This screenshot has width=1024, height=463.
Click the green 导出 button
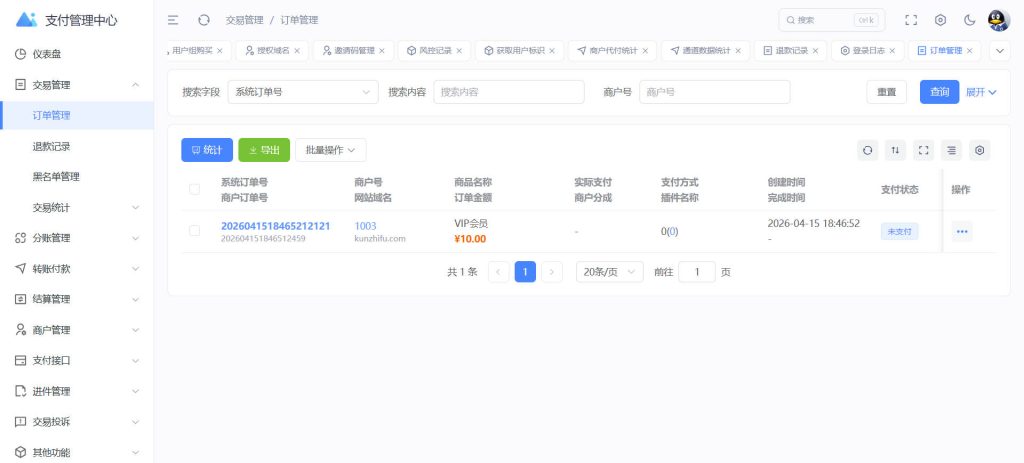coord(264,150)
